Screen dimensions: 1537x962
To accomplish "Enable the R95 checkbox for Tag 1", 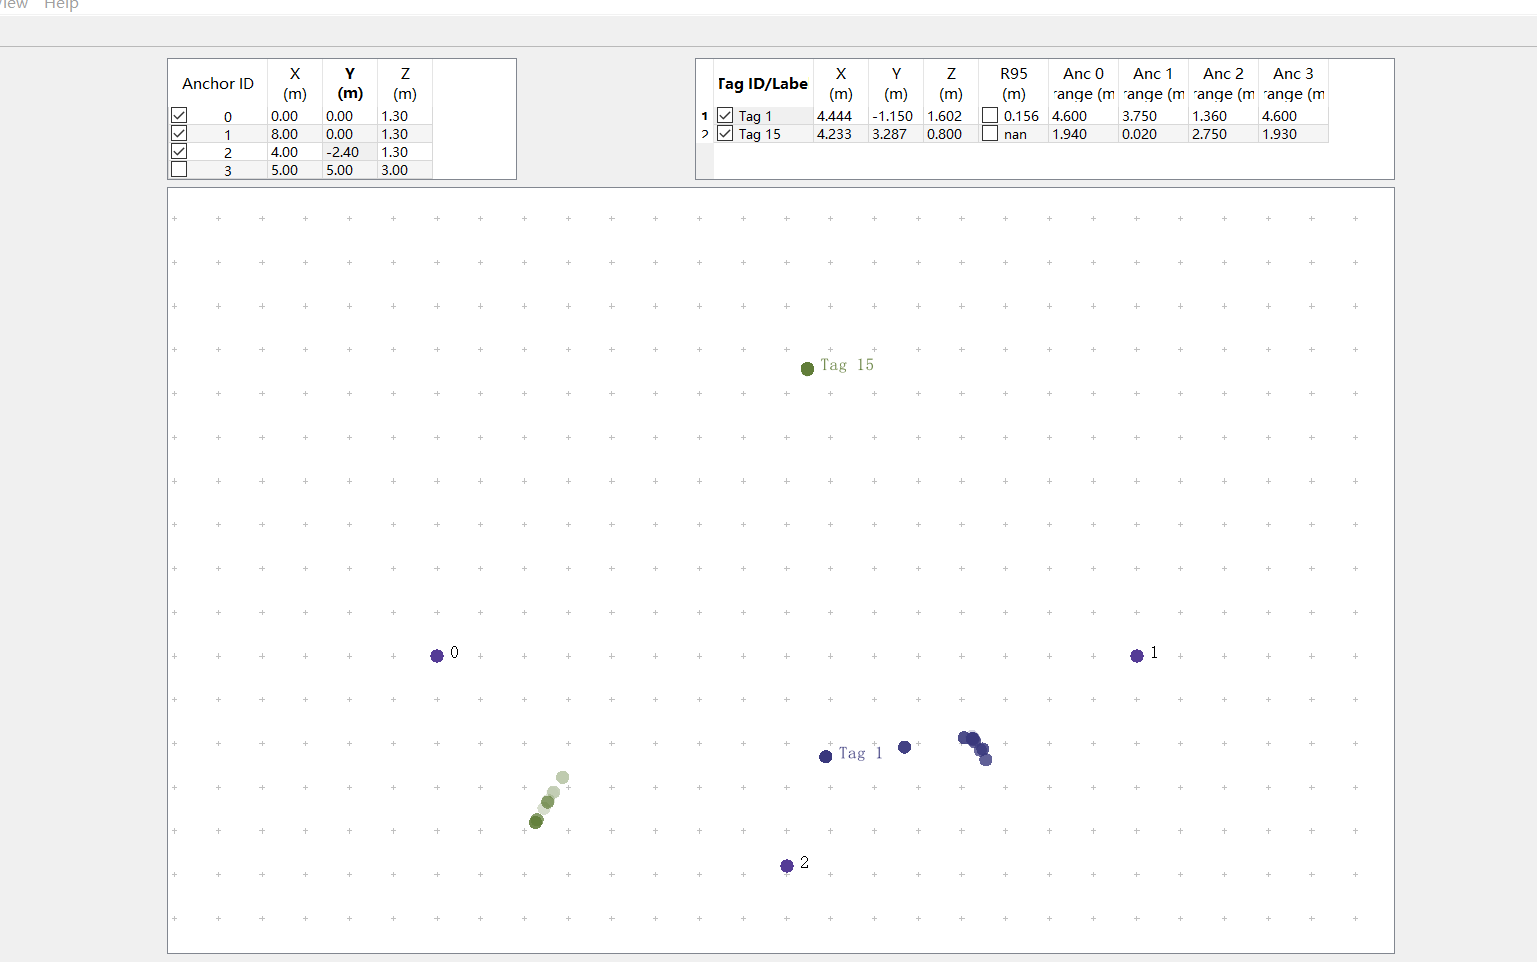I will tap(990, 116).
